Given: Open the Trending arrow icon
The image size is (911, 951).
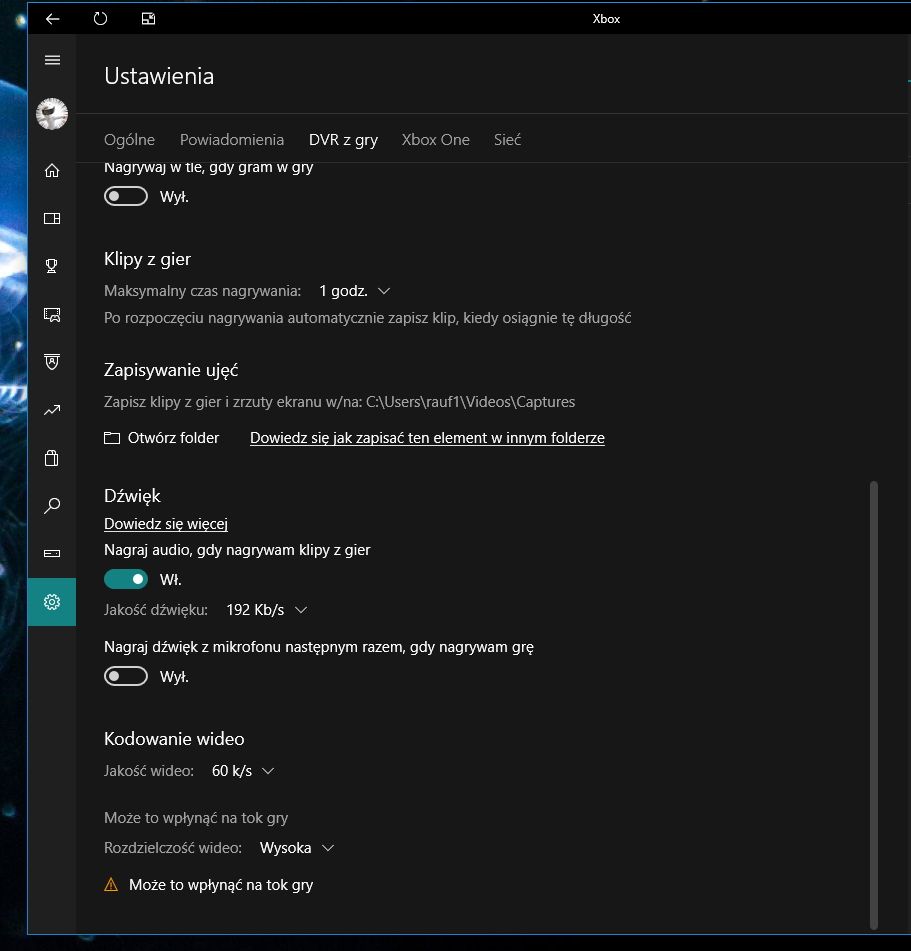Looking at the screenshot, I should click(x=52, y=410).
